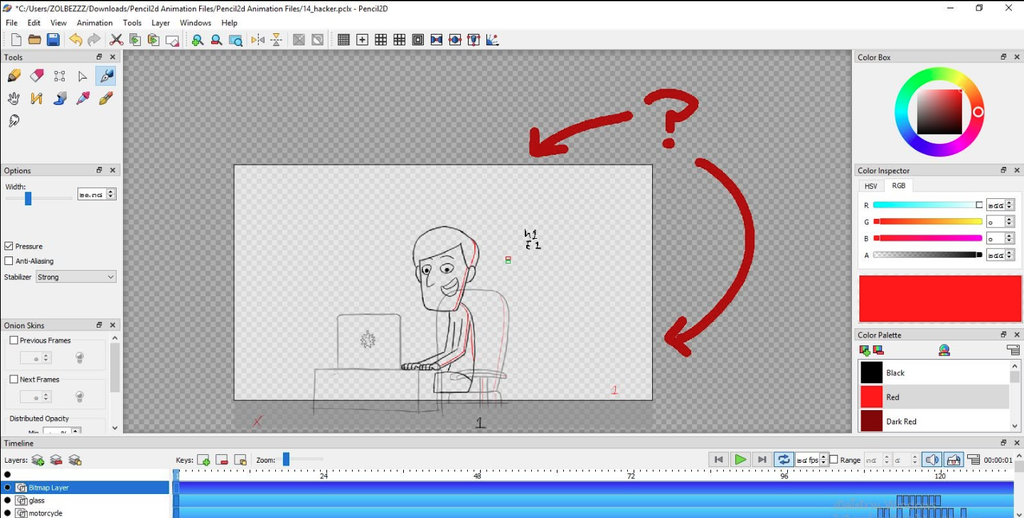
Task: Open the Color Palette options menu
Action: [x=1013, y=351]
